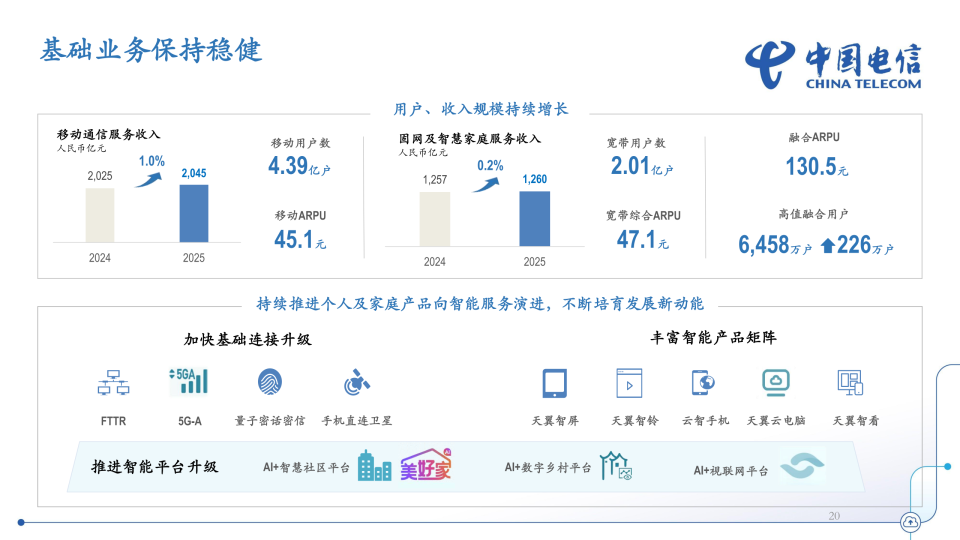
Task: Click the 加快基础连接升级 heading
Action: pos(248,339)
